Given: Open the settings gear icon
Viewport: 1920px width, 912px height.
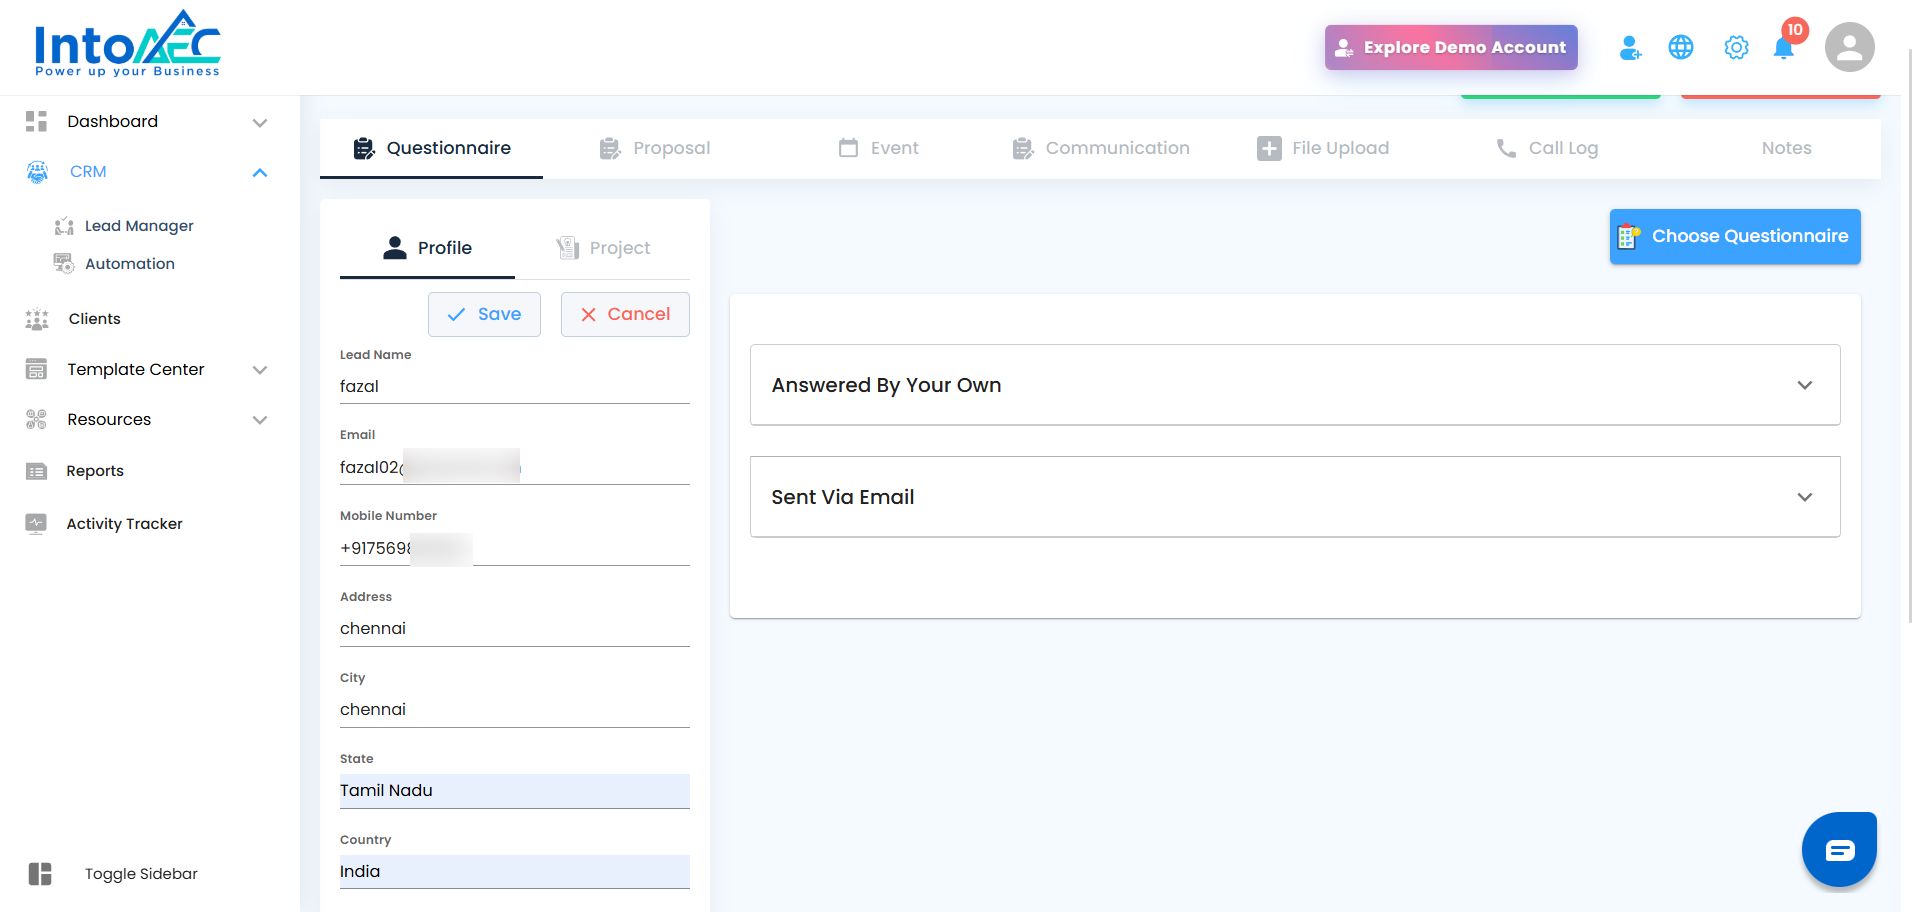Looking at the screenshot, I should pos(1736,47).
